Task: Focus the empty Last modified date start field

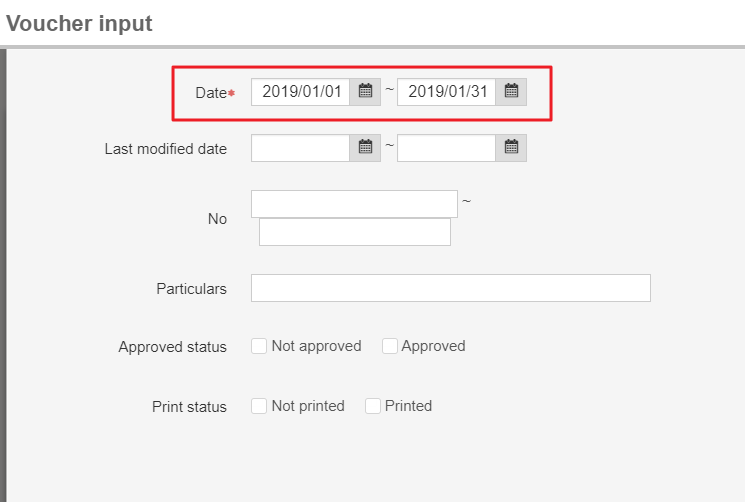Action: (301, 148)
